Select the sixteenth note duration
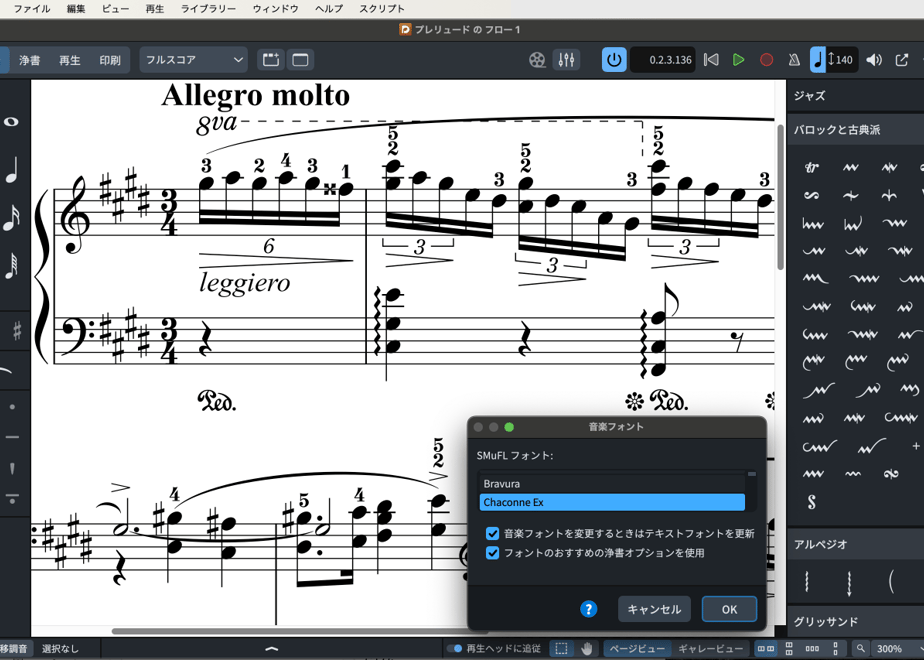The image size is (924, 660). 12,217
